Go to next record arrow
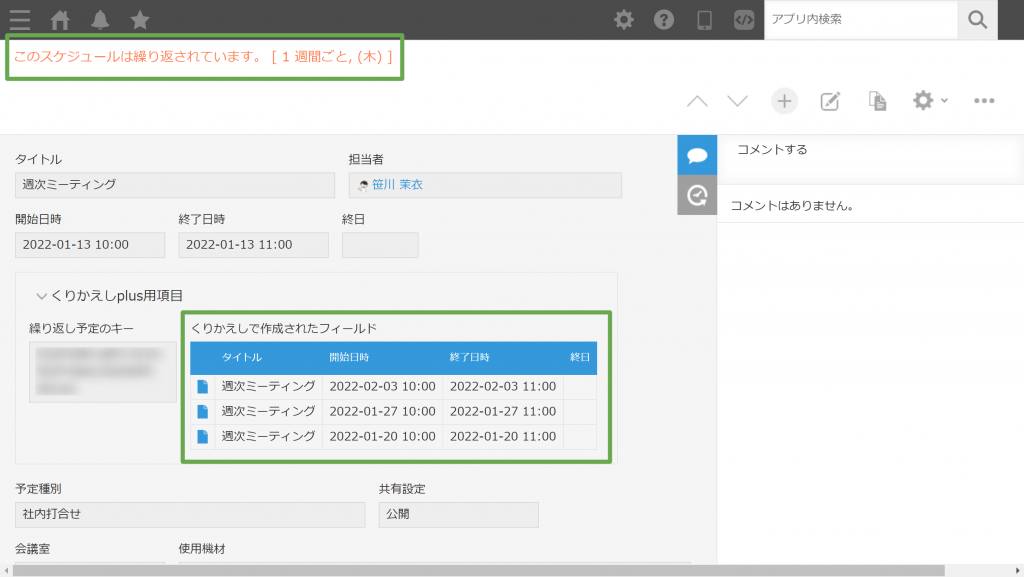 pos(737,101)
